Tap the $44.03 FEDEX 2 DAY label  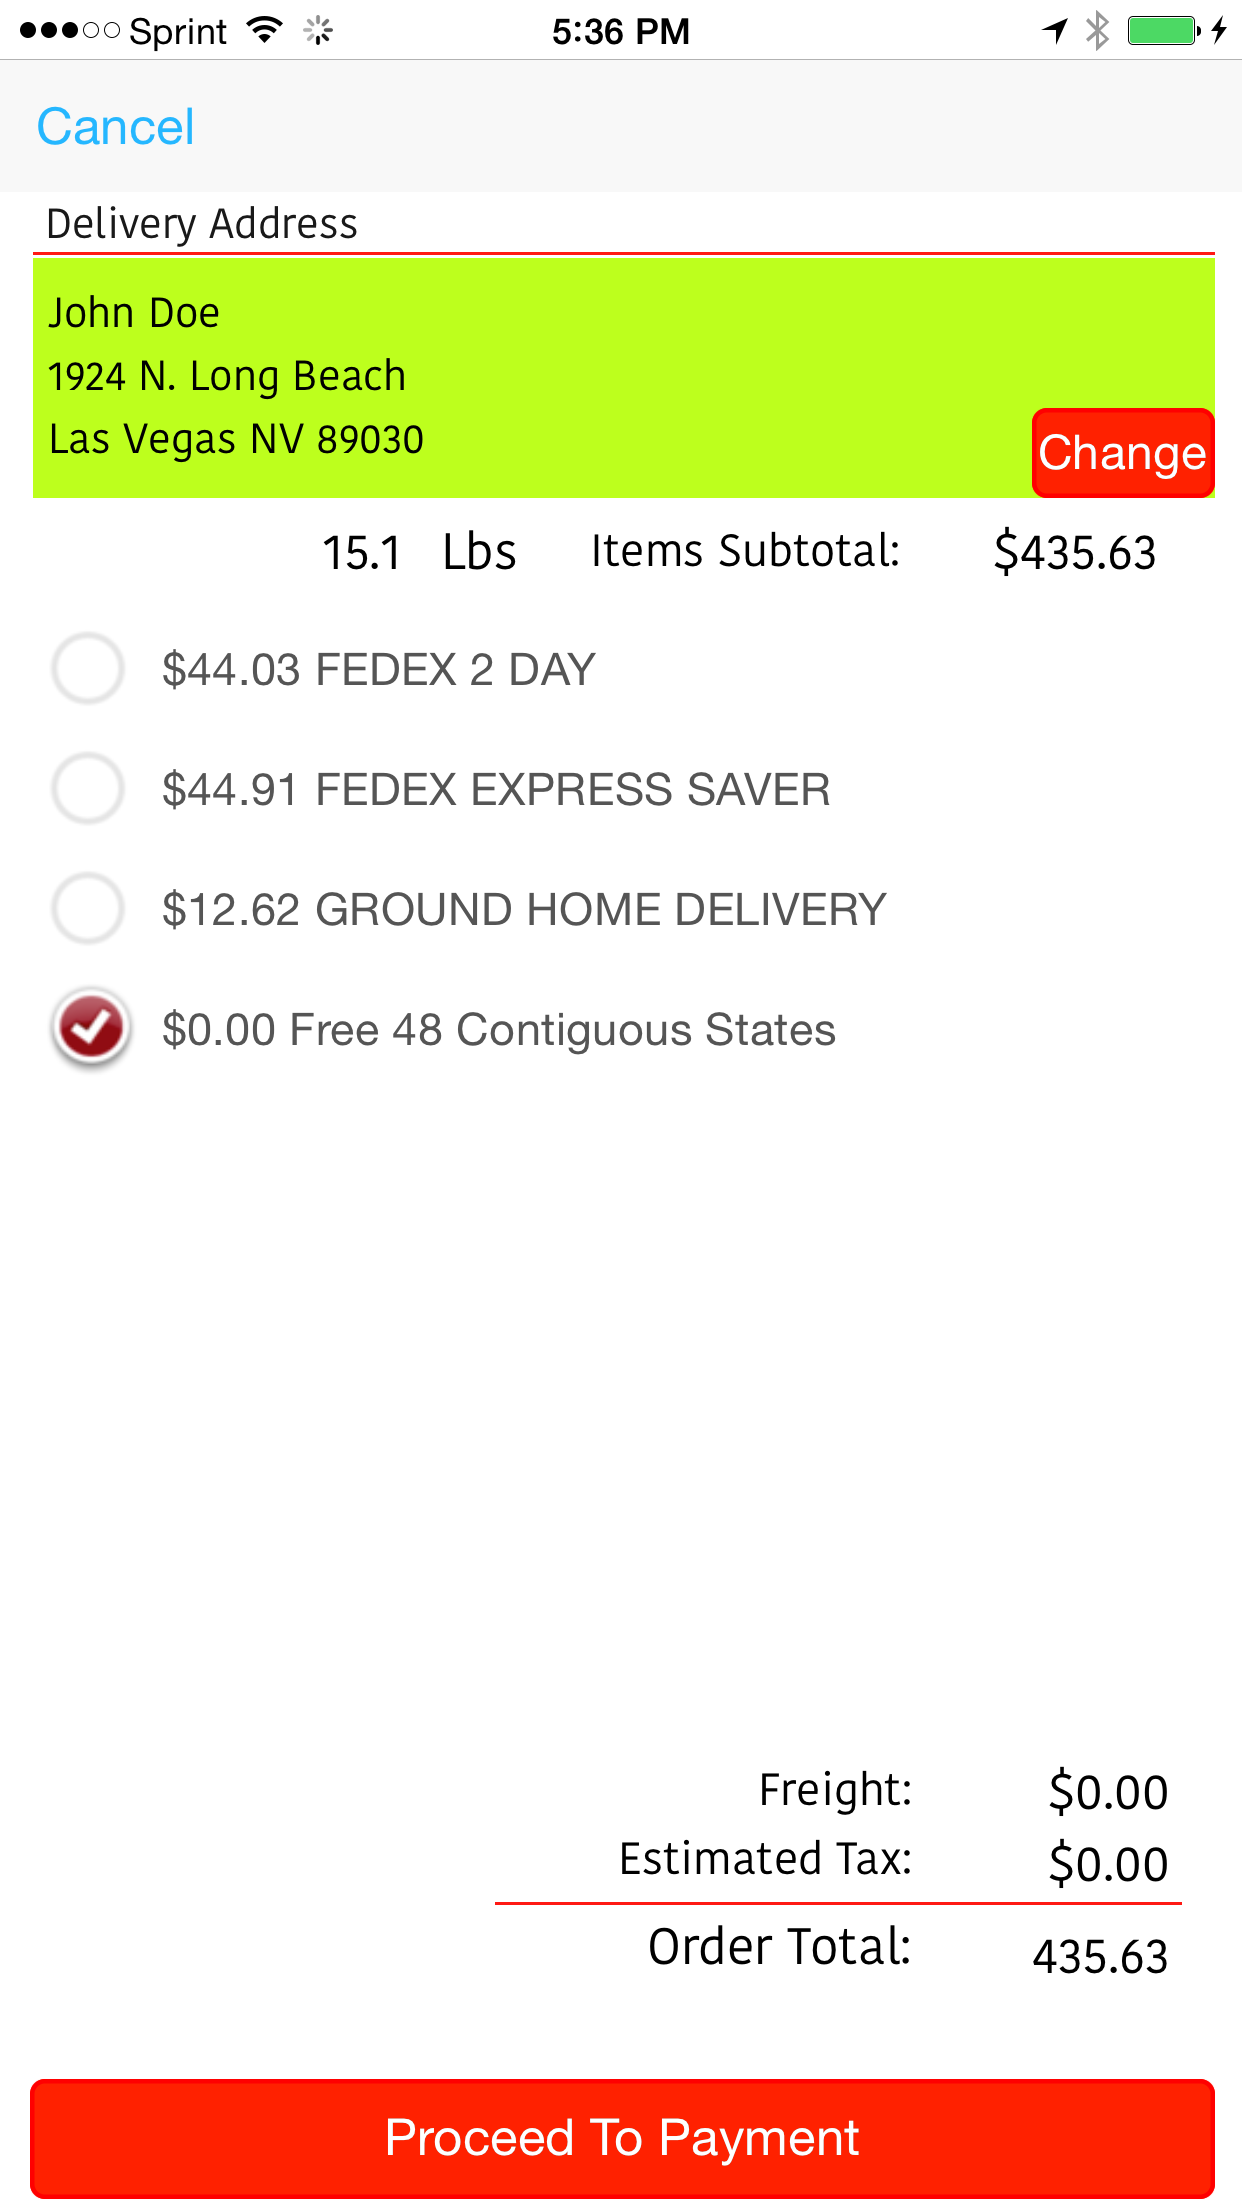pyautogui.click(x=378, y=670)
